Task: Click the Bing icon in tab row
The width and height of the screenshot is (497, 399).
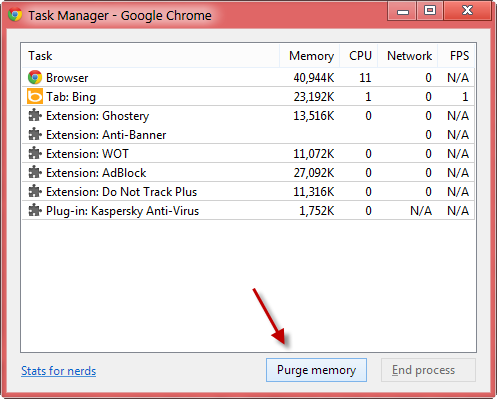Action: point(35,96)
